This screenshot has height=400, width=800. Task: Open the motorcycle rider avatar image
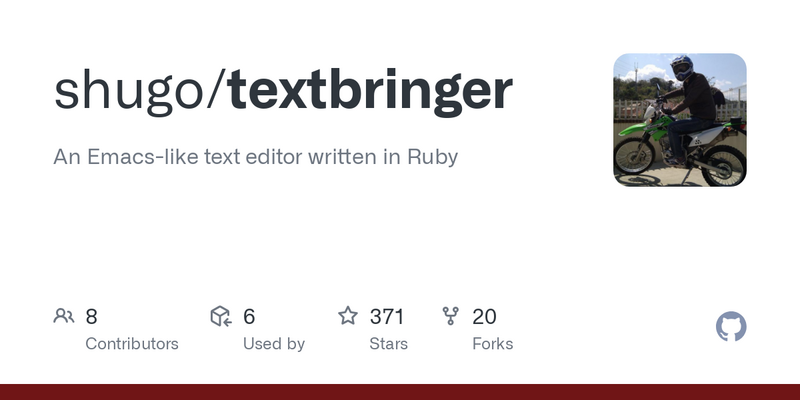coord(680,120)
